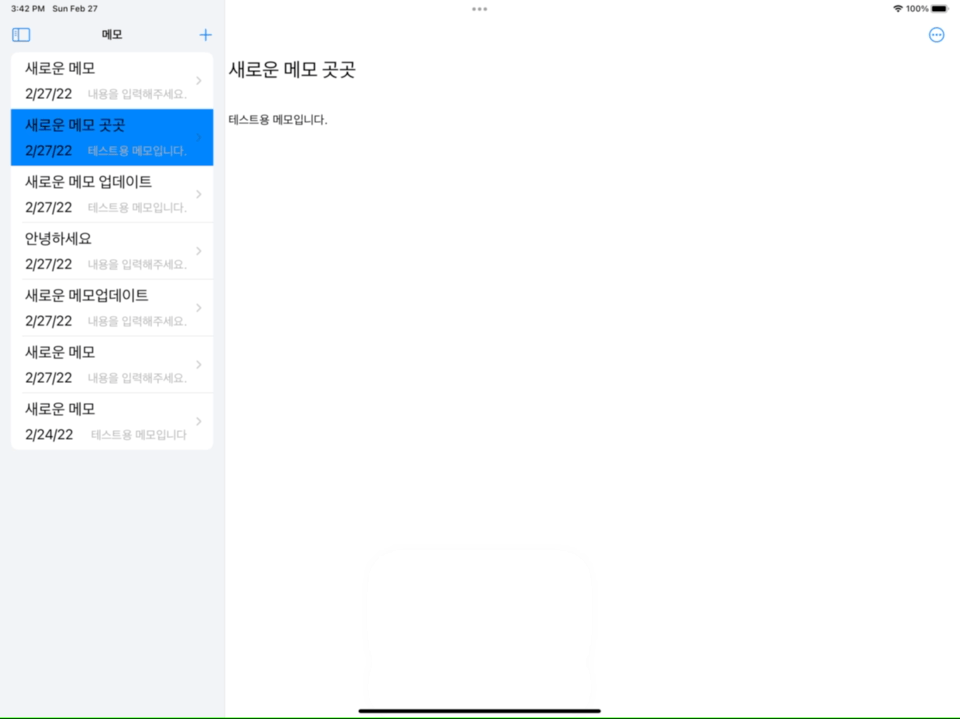The width and height of the screenshot is (960, 719).
Task: Edit body text 테스트용 메모입니다. in detail pane
Action: pyautogui.click(x=278, y=120)
